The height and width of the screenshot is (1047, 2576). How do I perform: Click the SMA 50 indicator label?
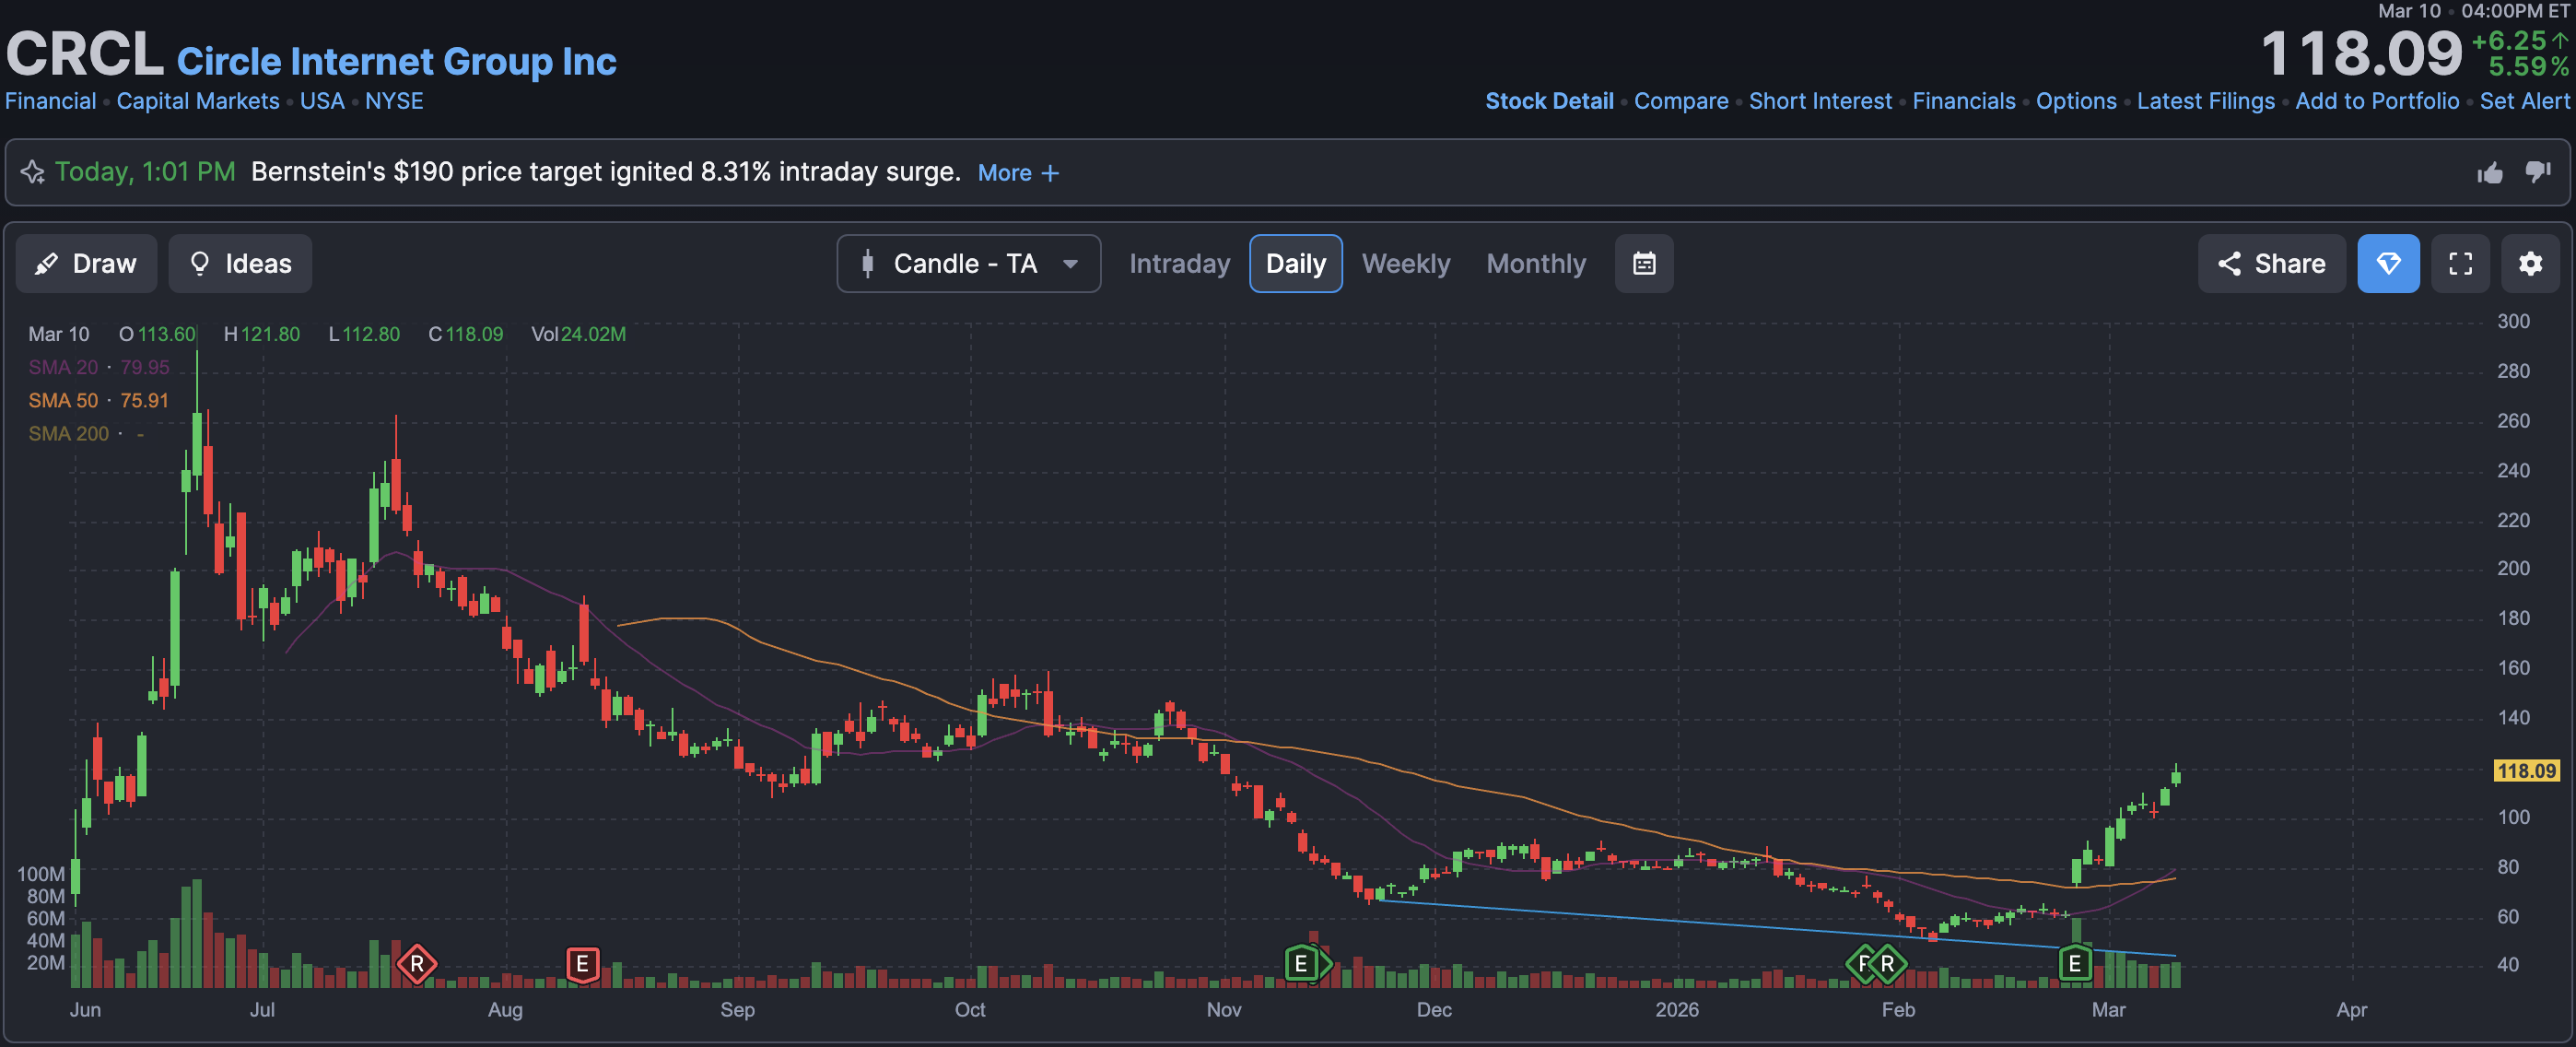64,401
